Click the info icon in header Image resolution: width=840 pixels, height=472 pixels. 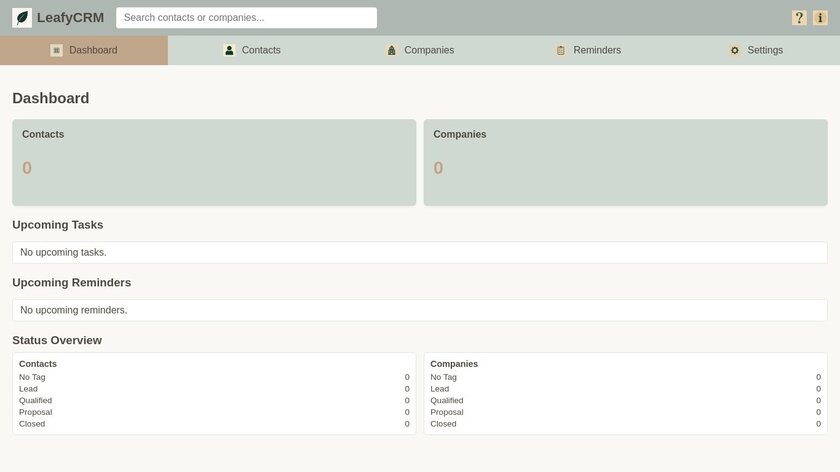(820, 18)
